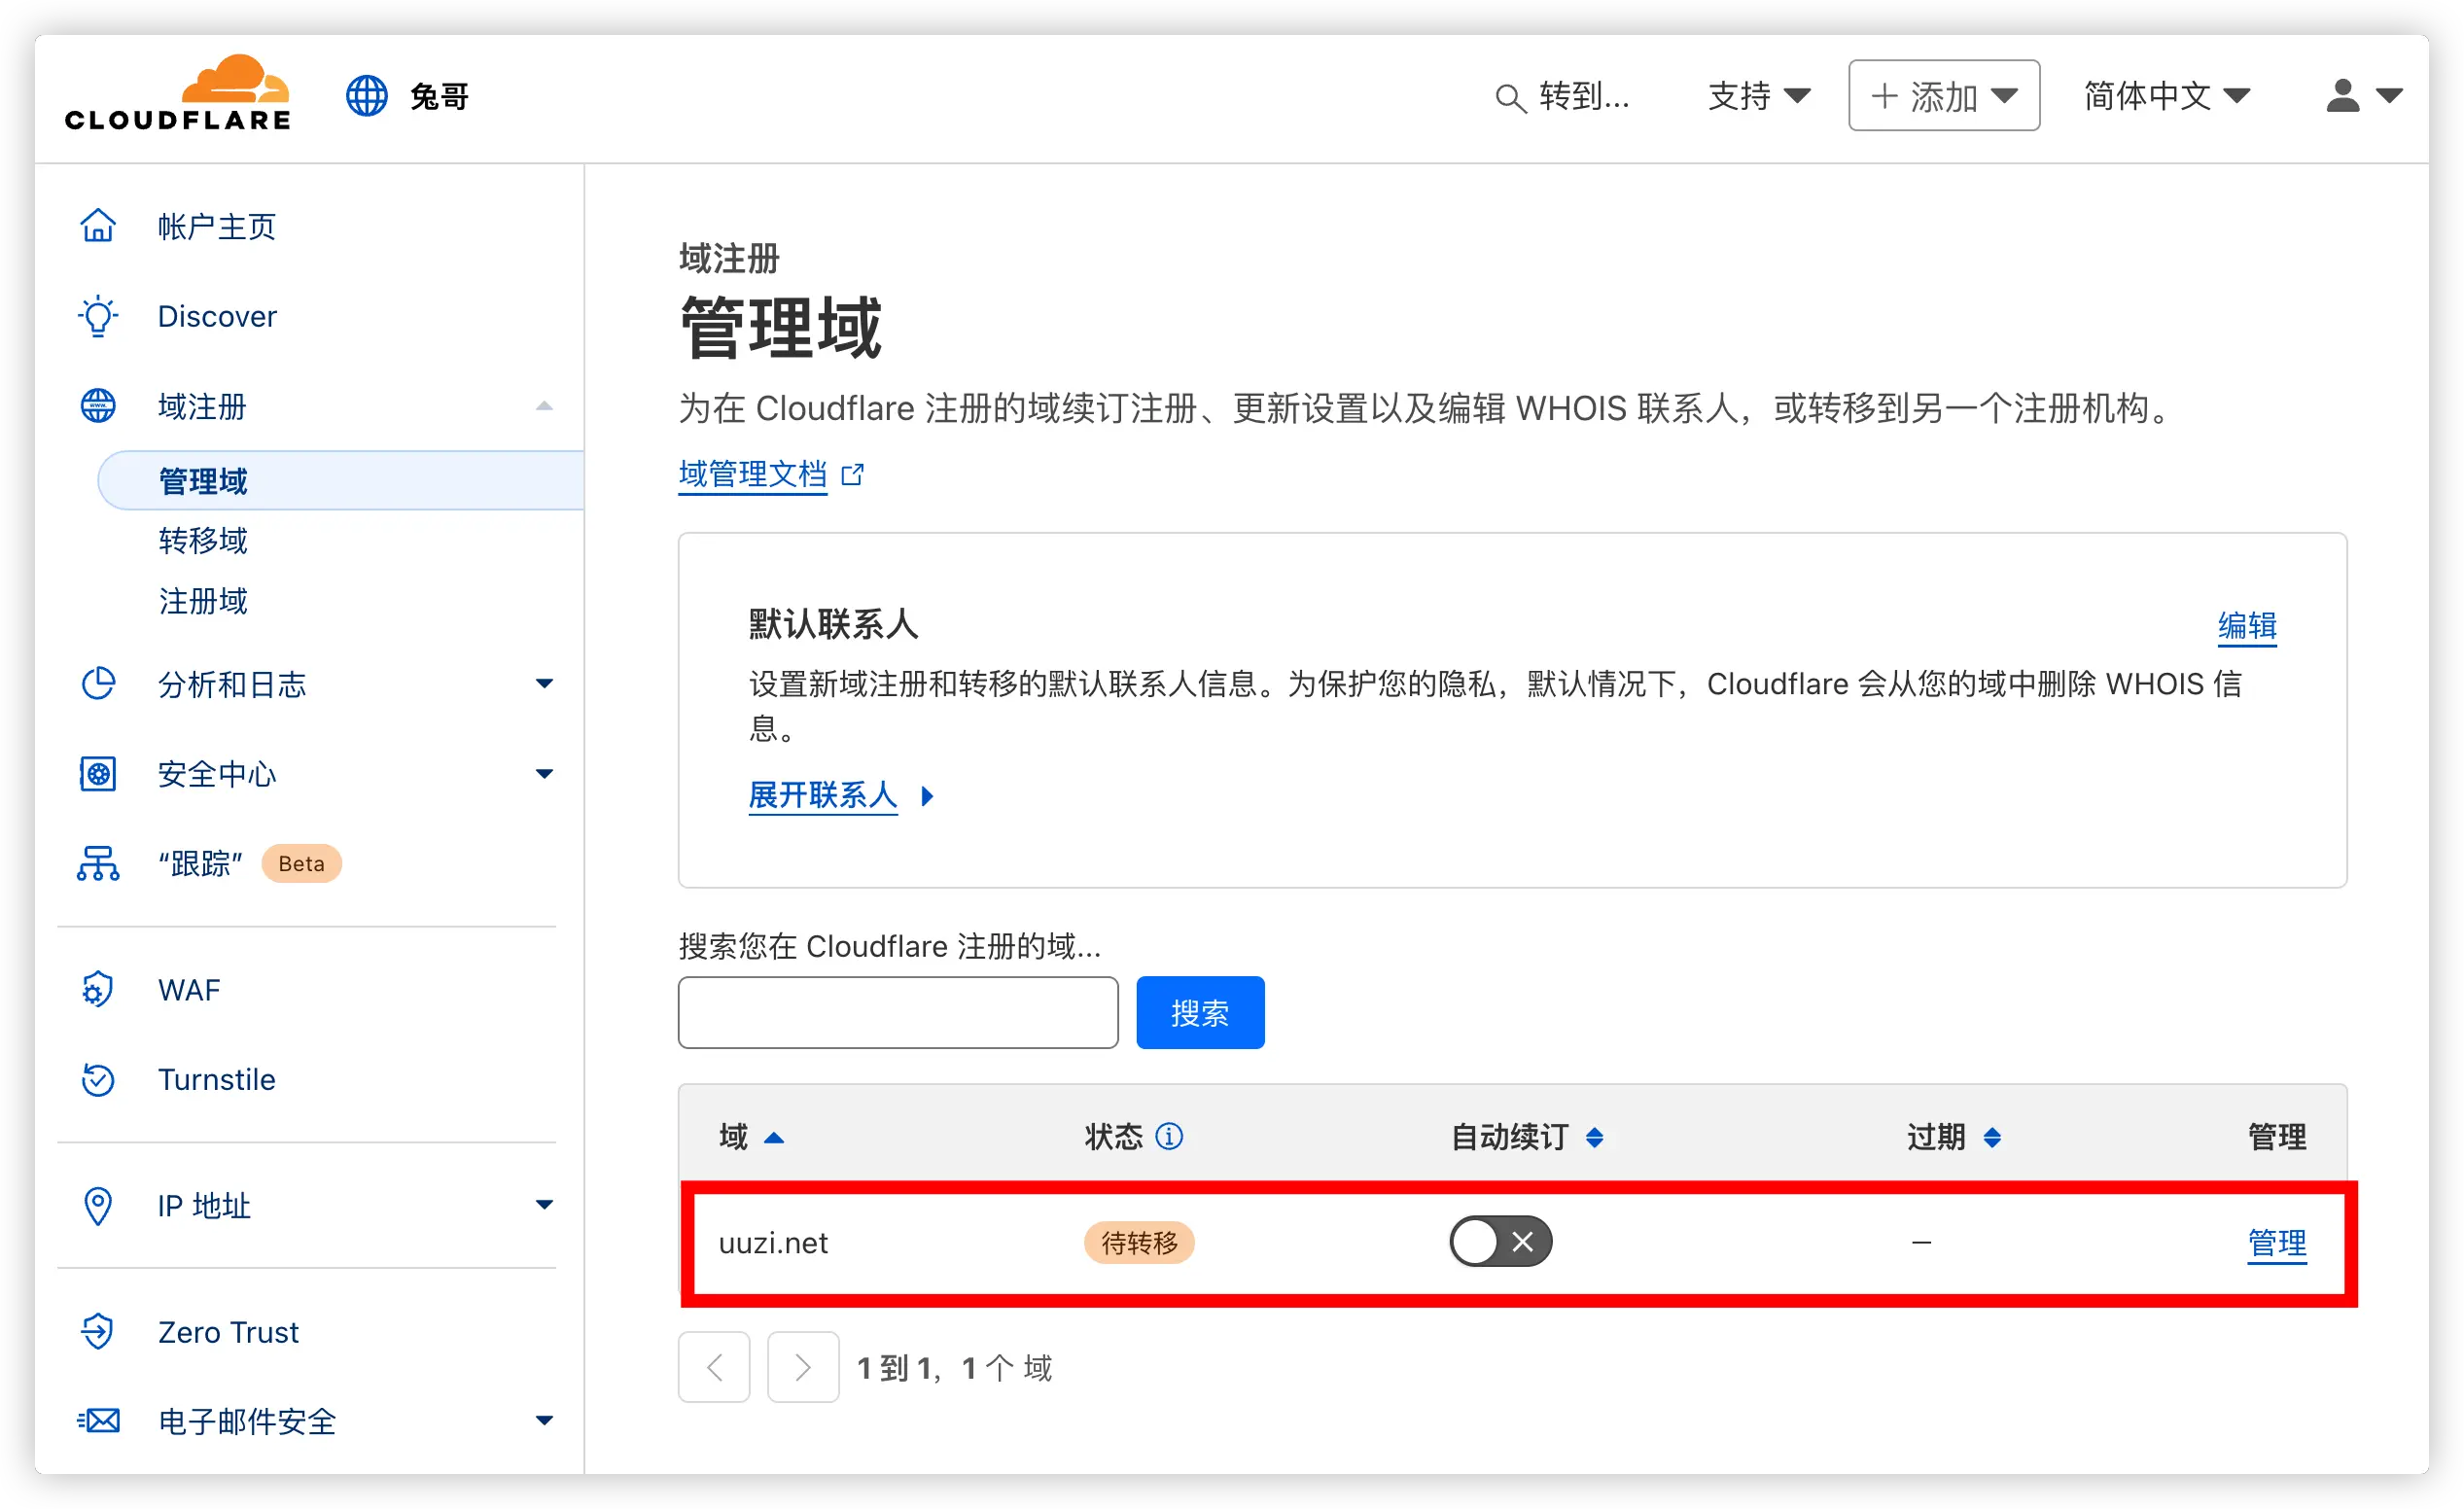The height and width of the screenshot is (1509, 2464).
Task: Open Zero Trust in the sidebar
Action: 228,1332
